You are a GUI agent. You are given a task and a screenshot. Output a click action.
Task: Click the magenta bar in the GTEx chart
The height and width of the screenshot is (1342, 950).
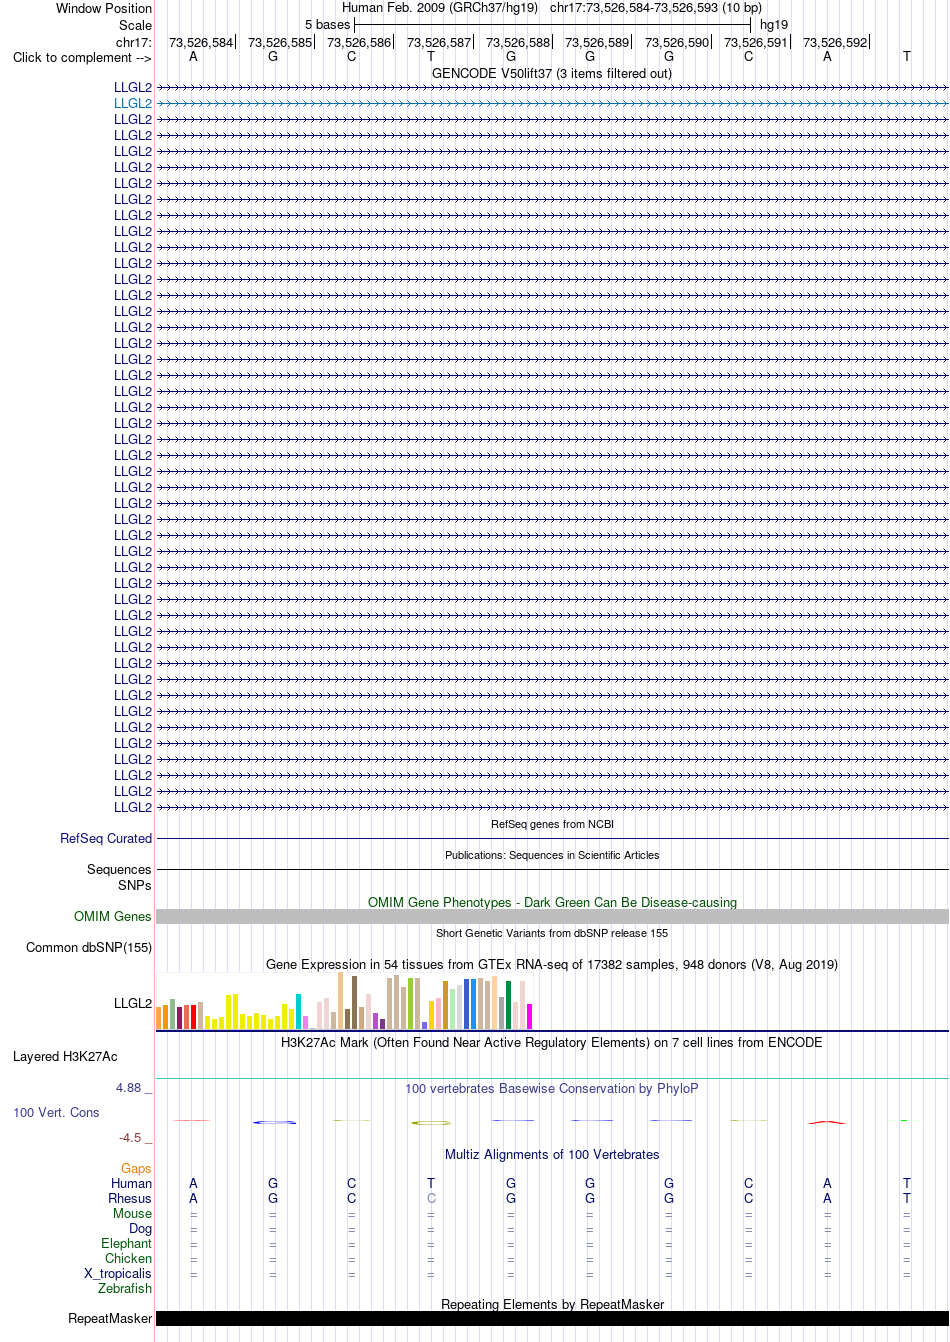(x=530, y=1016)
